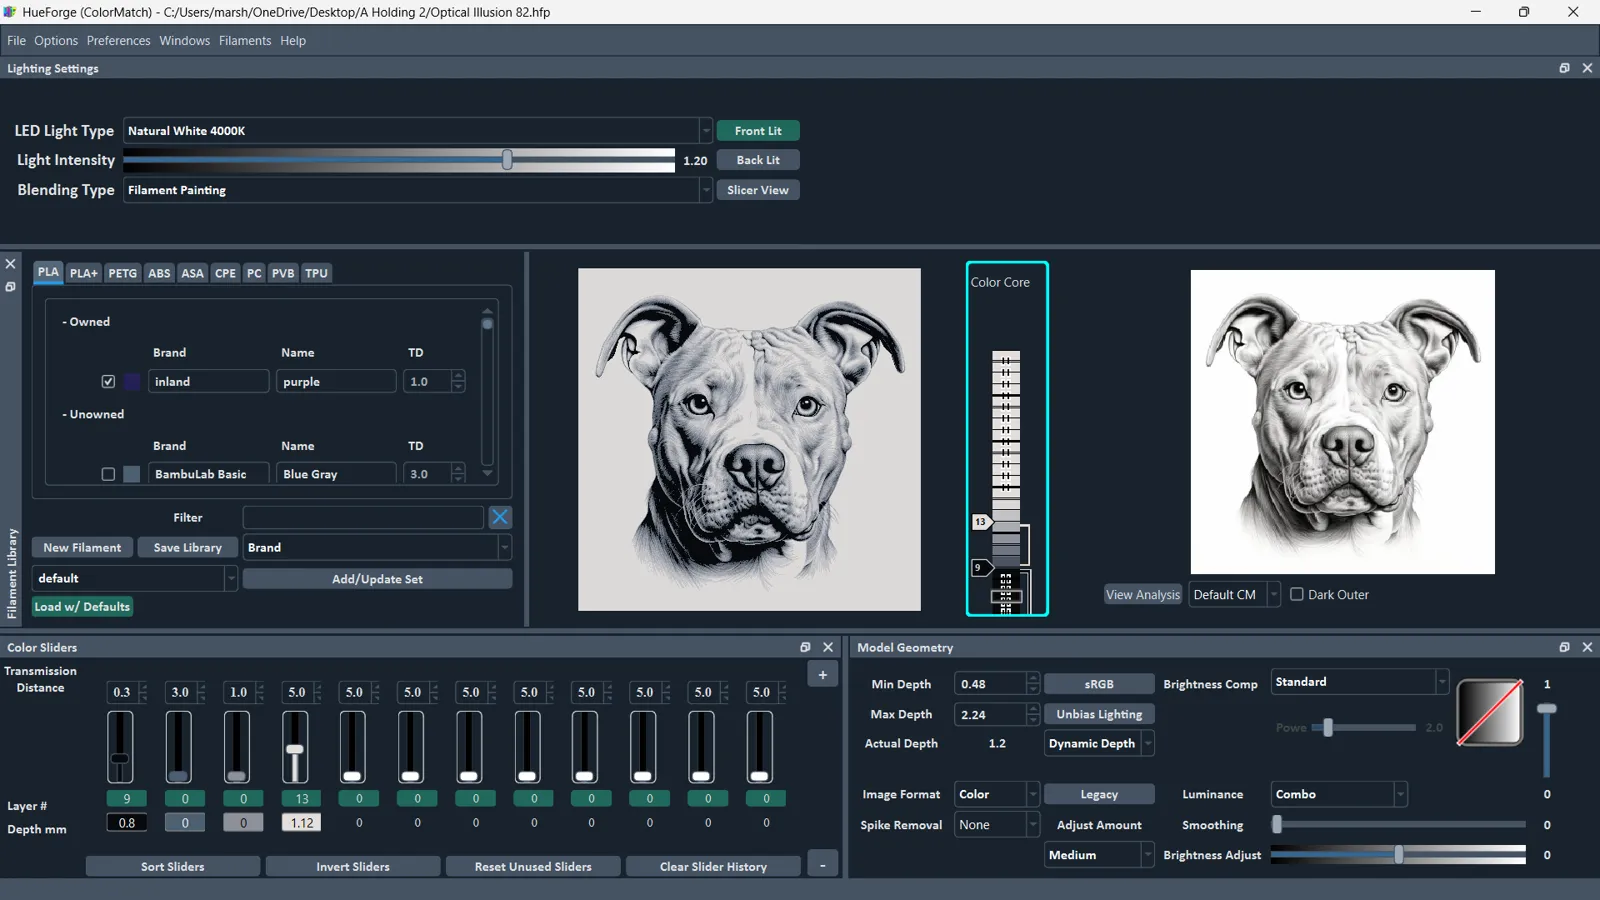The image size is (1600, 900).
Task: Click the Slicer View button
Action: (758, 190)
